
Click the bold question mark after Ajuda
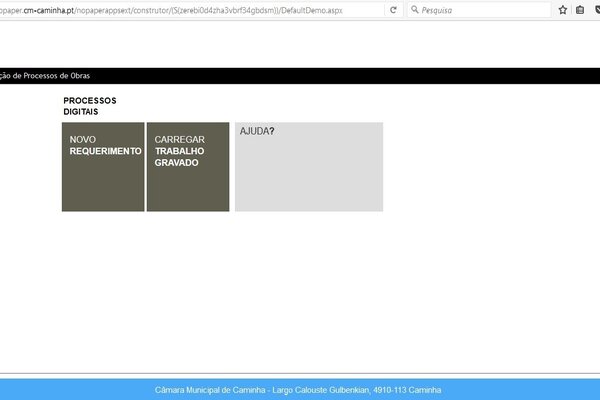click(272, 131)
